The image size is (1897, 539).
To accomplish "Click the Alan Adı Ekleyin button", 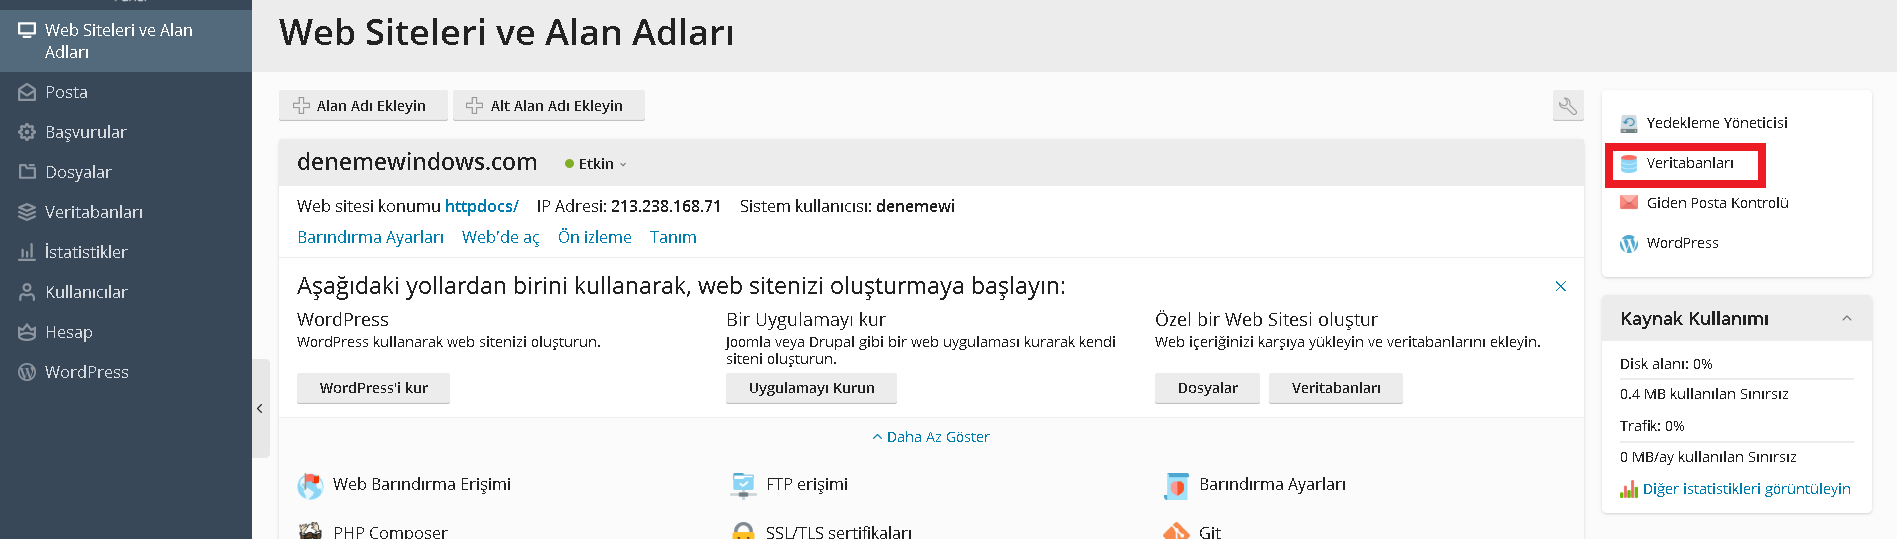I will [363, 105].
